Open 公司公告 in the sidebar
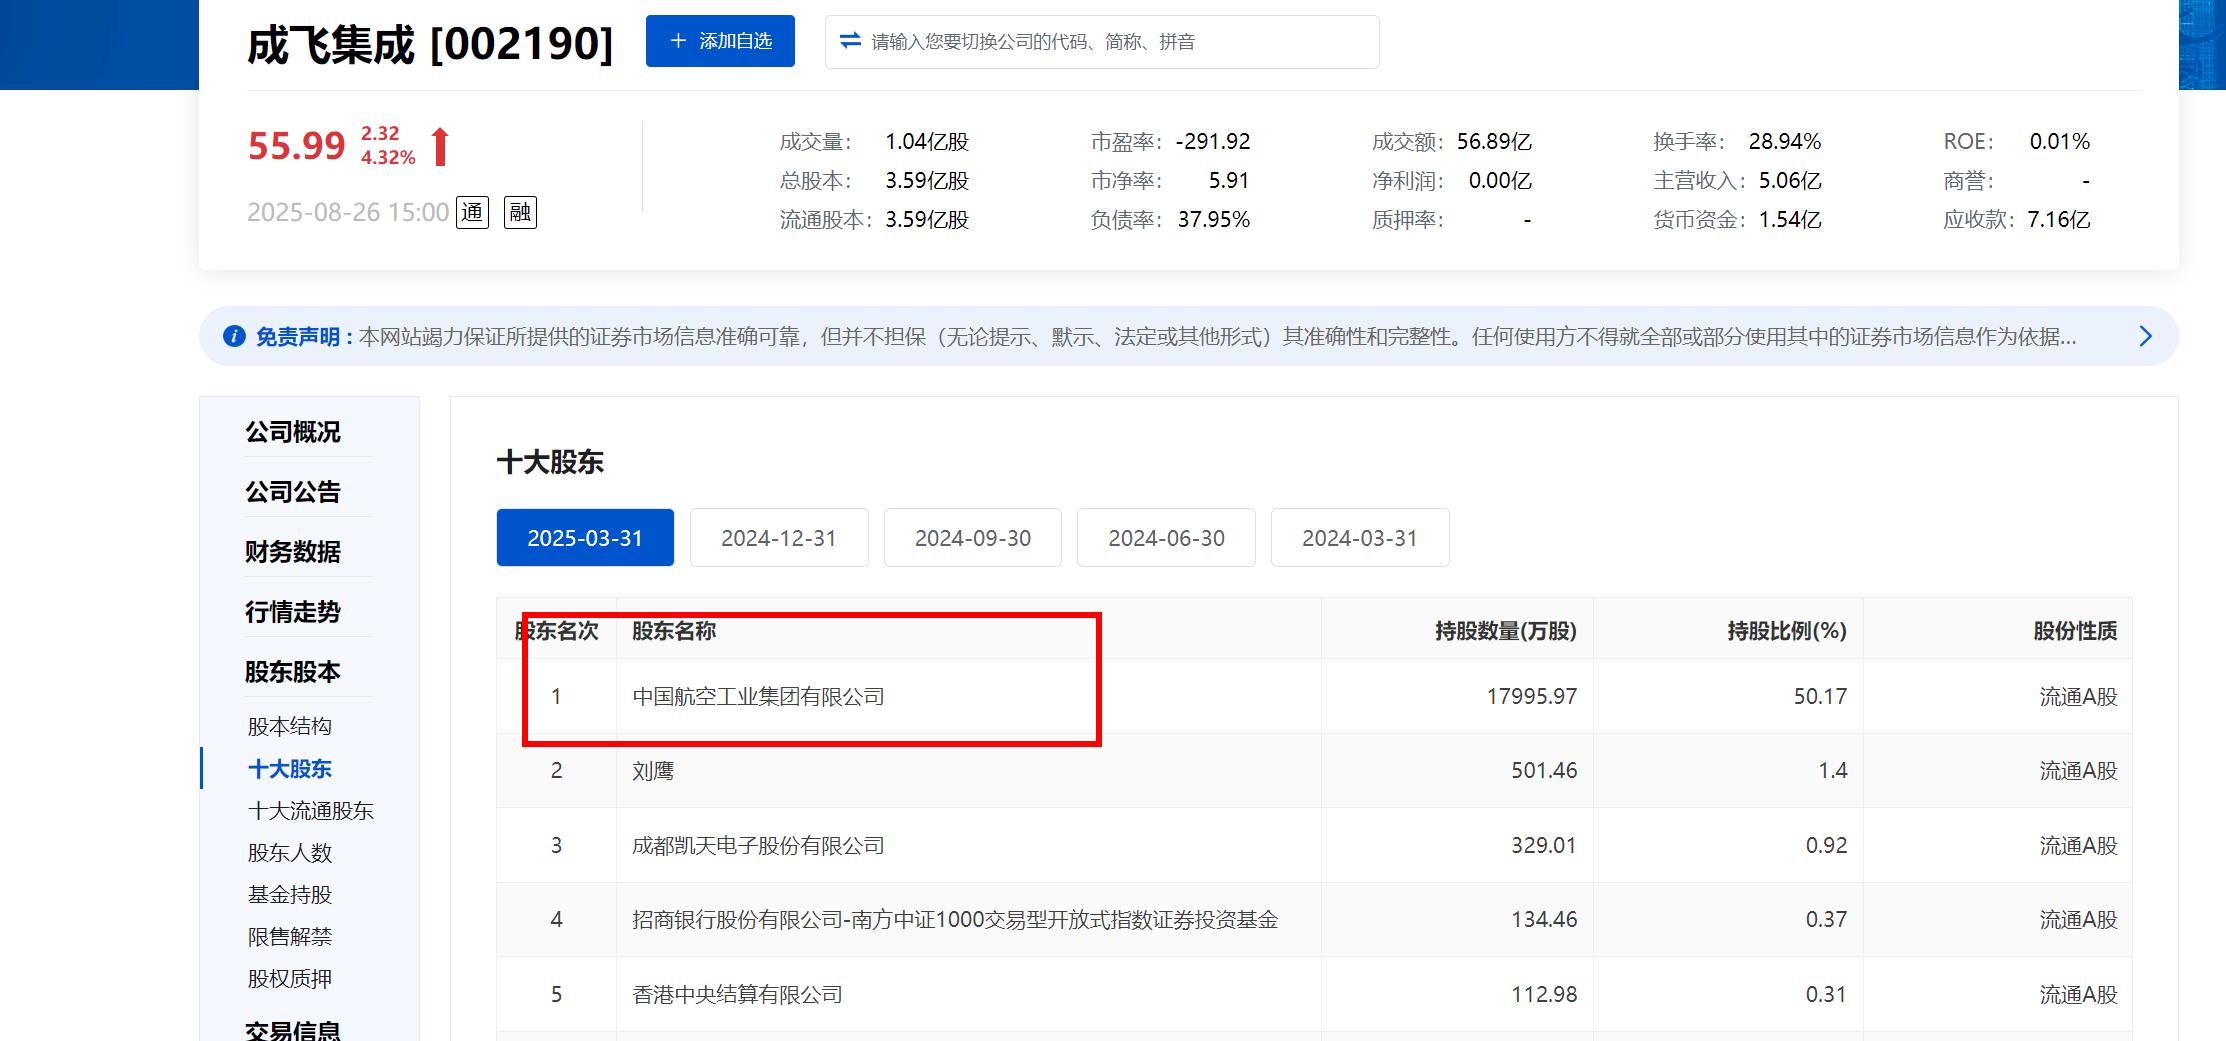 coord(293,492)
